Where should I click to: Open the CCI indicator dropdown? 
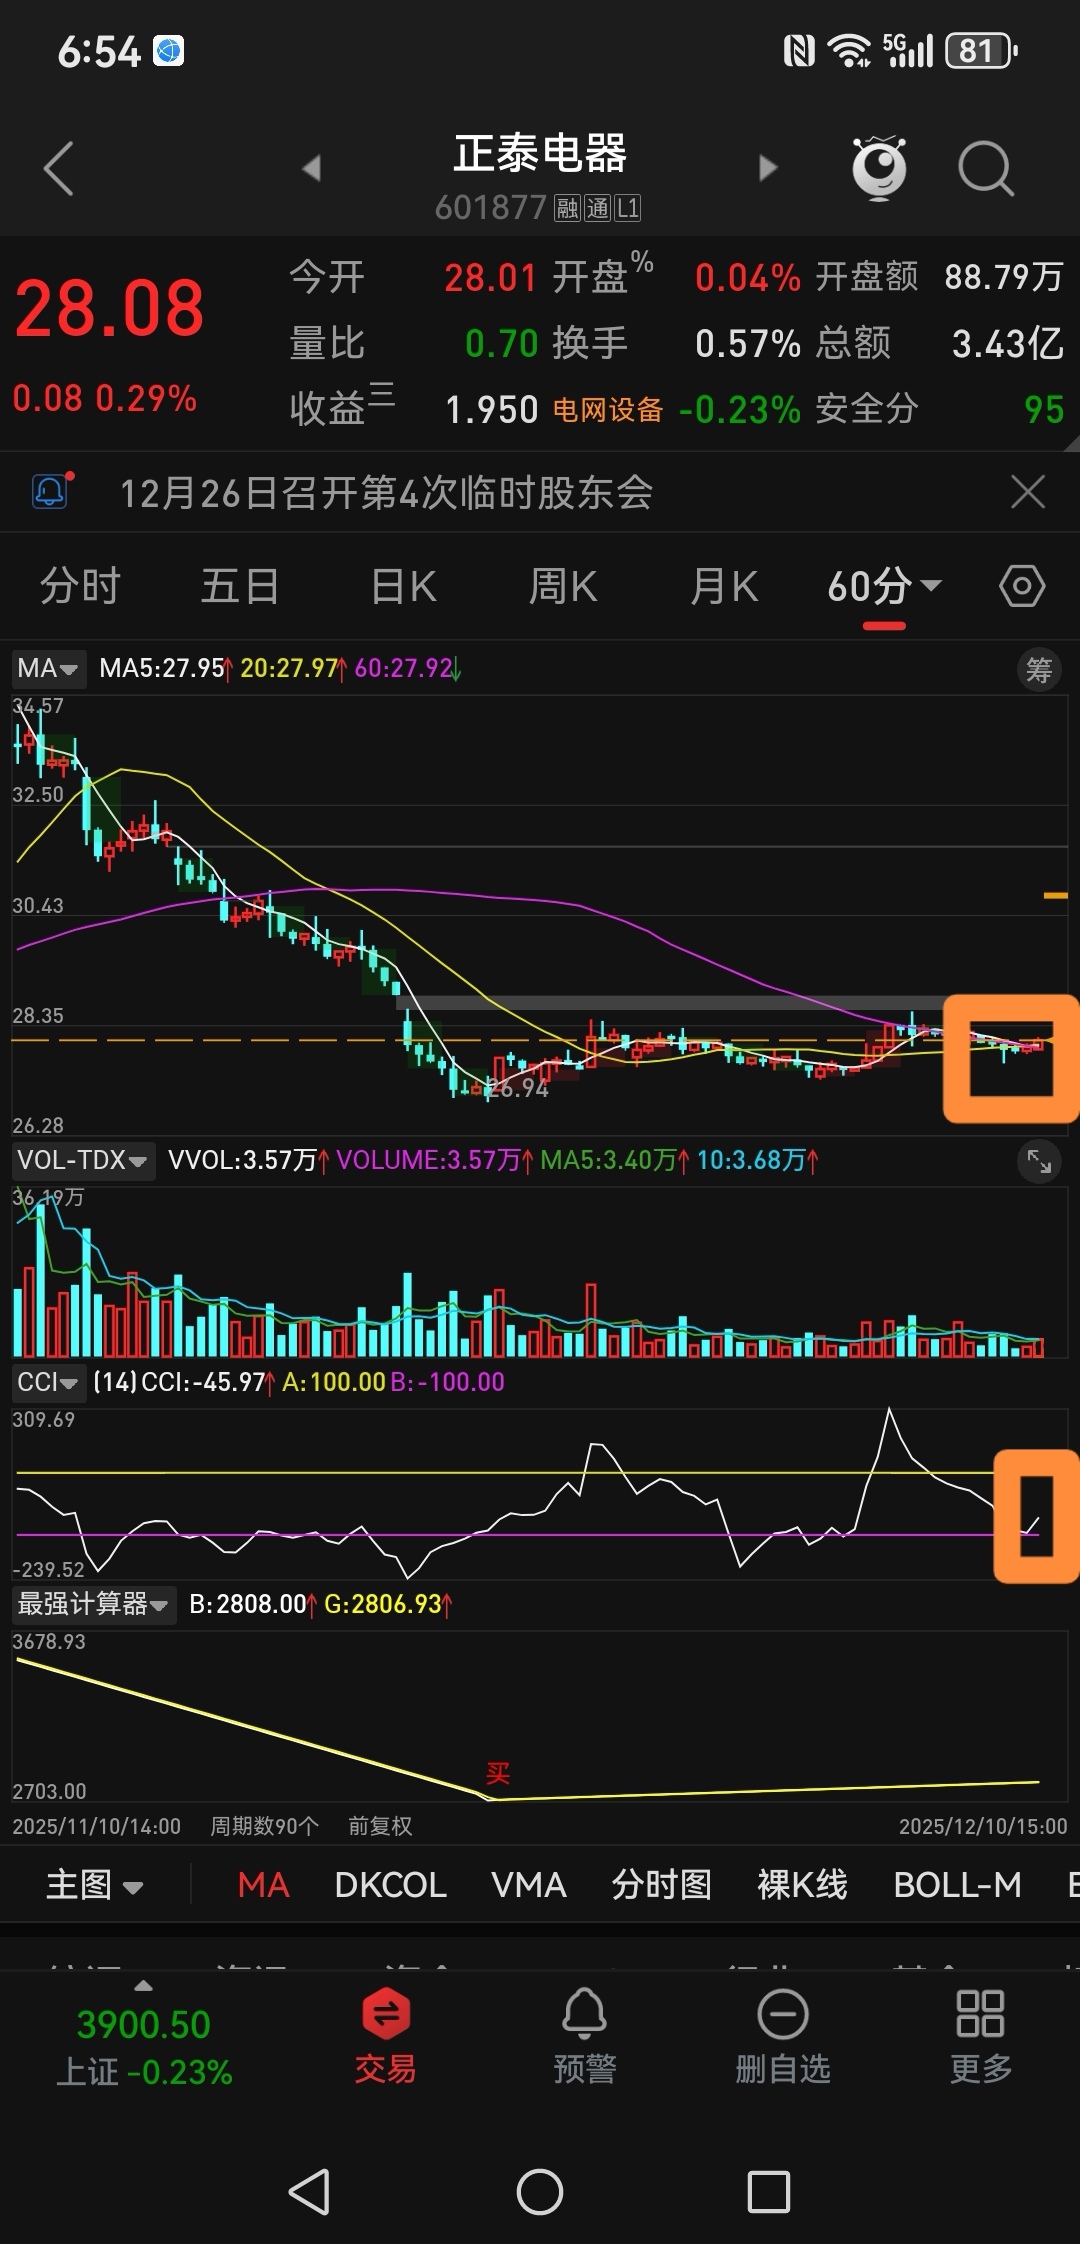48,1382
